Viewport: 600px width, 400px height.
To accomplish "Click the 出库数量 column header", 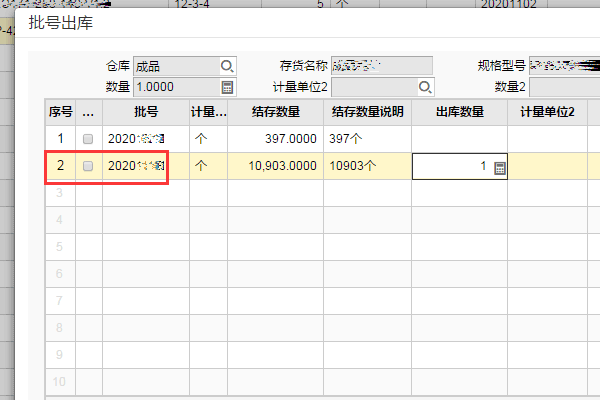I will click(x=459, y=111).
